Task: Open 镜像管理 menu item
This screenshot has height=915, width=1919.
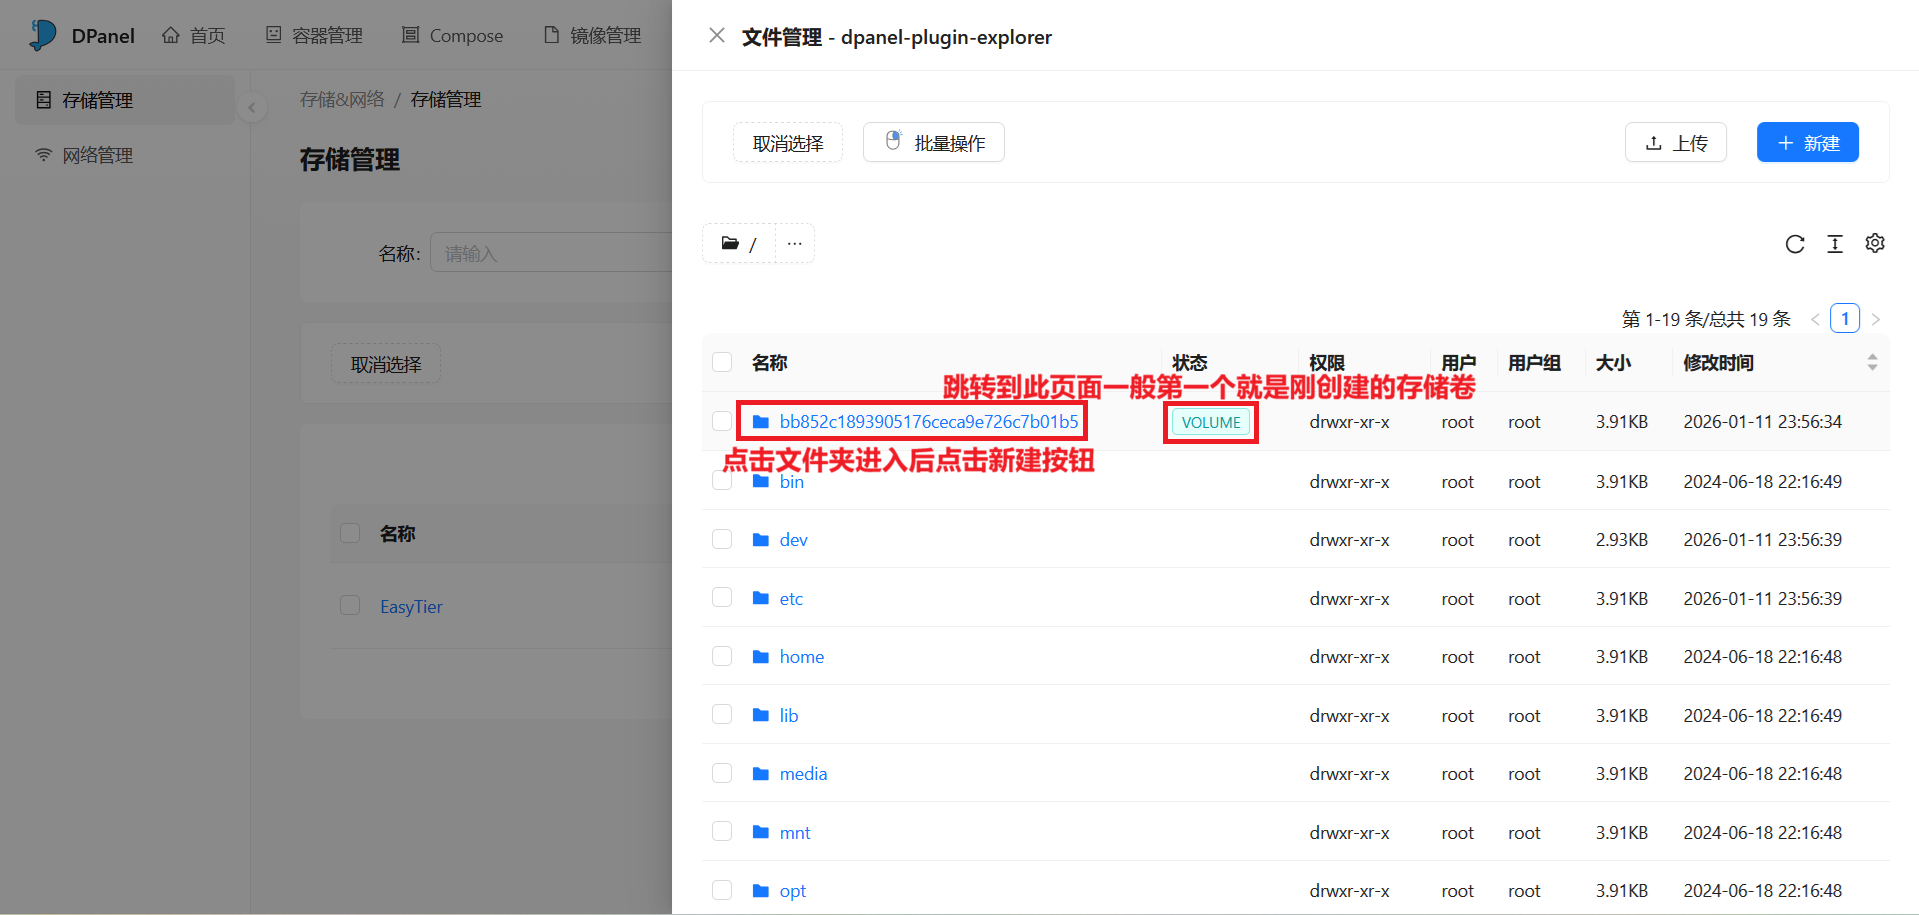Action: (592, 35)
